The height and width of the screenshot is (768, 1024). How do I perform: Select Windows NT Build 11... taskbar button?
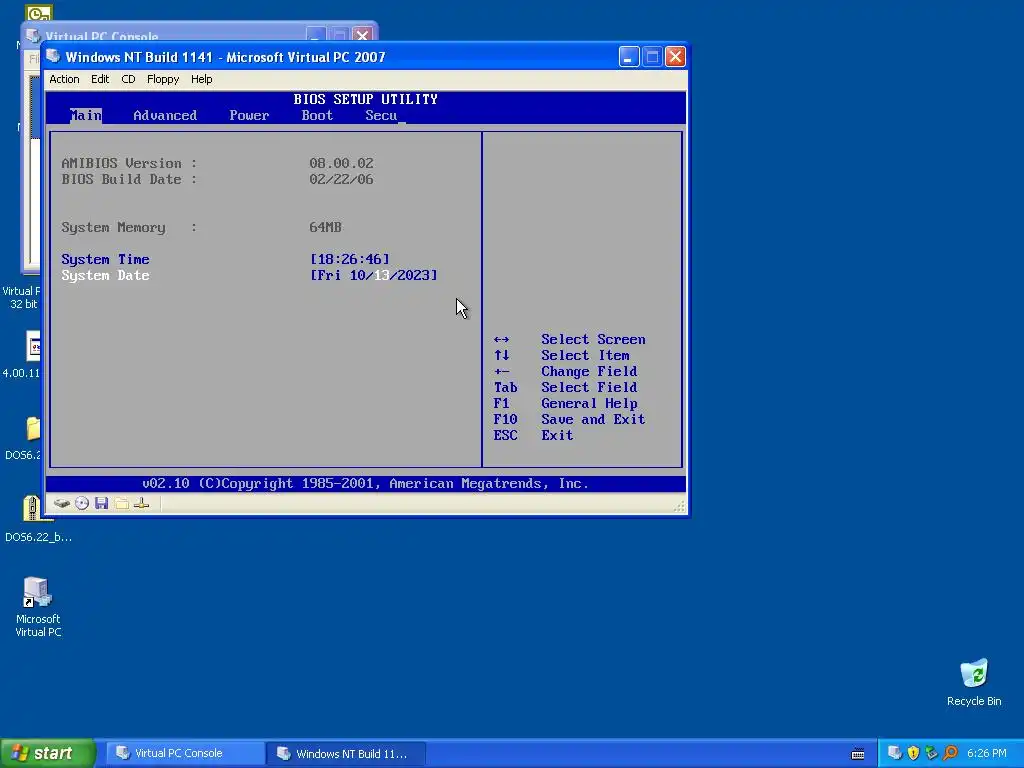(346, 754)
